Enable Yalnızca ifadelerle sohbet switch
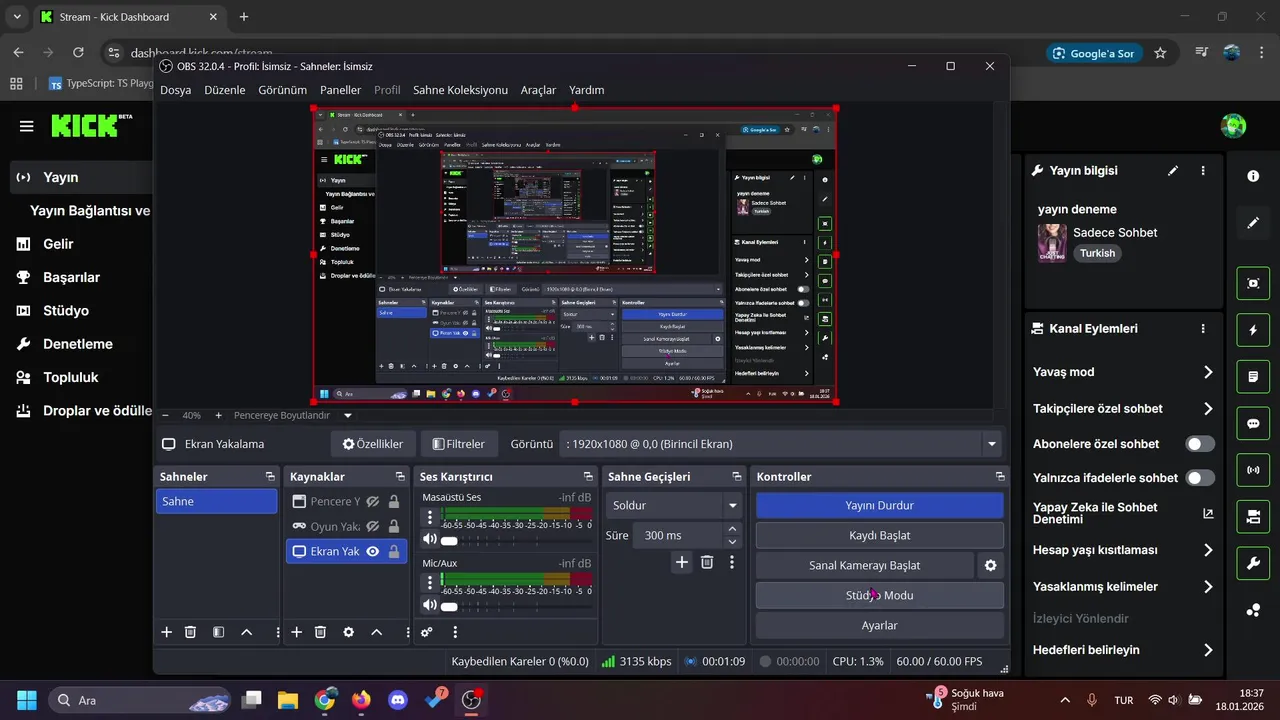The width and height of the screenshot is (1280, 720). (x=1200, y=478)
